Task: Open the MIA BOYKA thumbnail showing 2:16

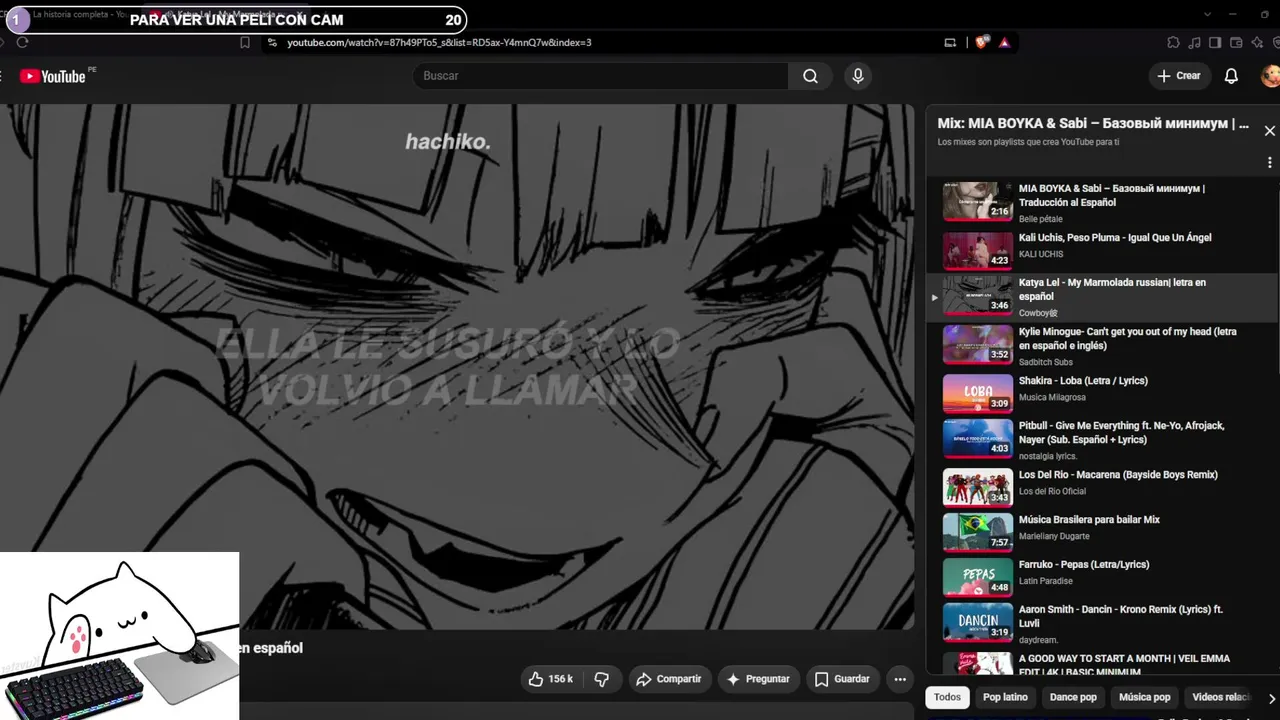Action: [978, 201]
